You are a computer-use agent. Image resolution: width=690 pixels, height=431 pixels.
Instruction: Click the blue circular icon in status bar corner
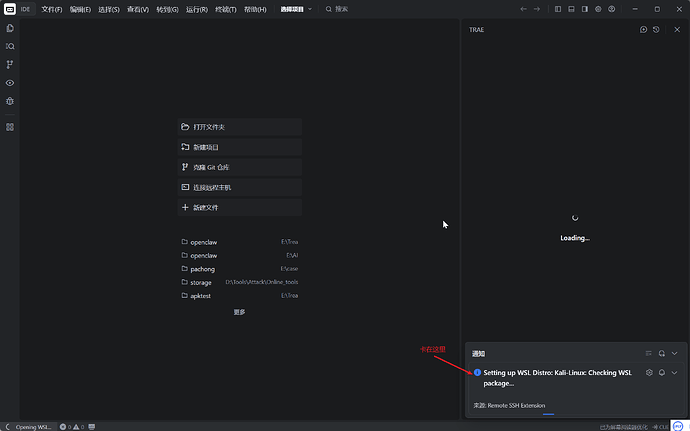678,426
